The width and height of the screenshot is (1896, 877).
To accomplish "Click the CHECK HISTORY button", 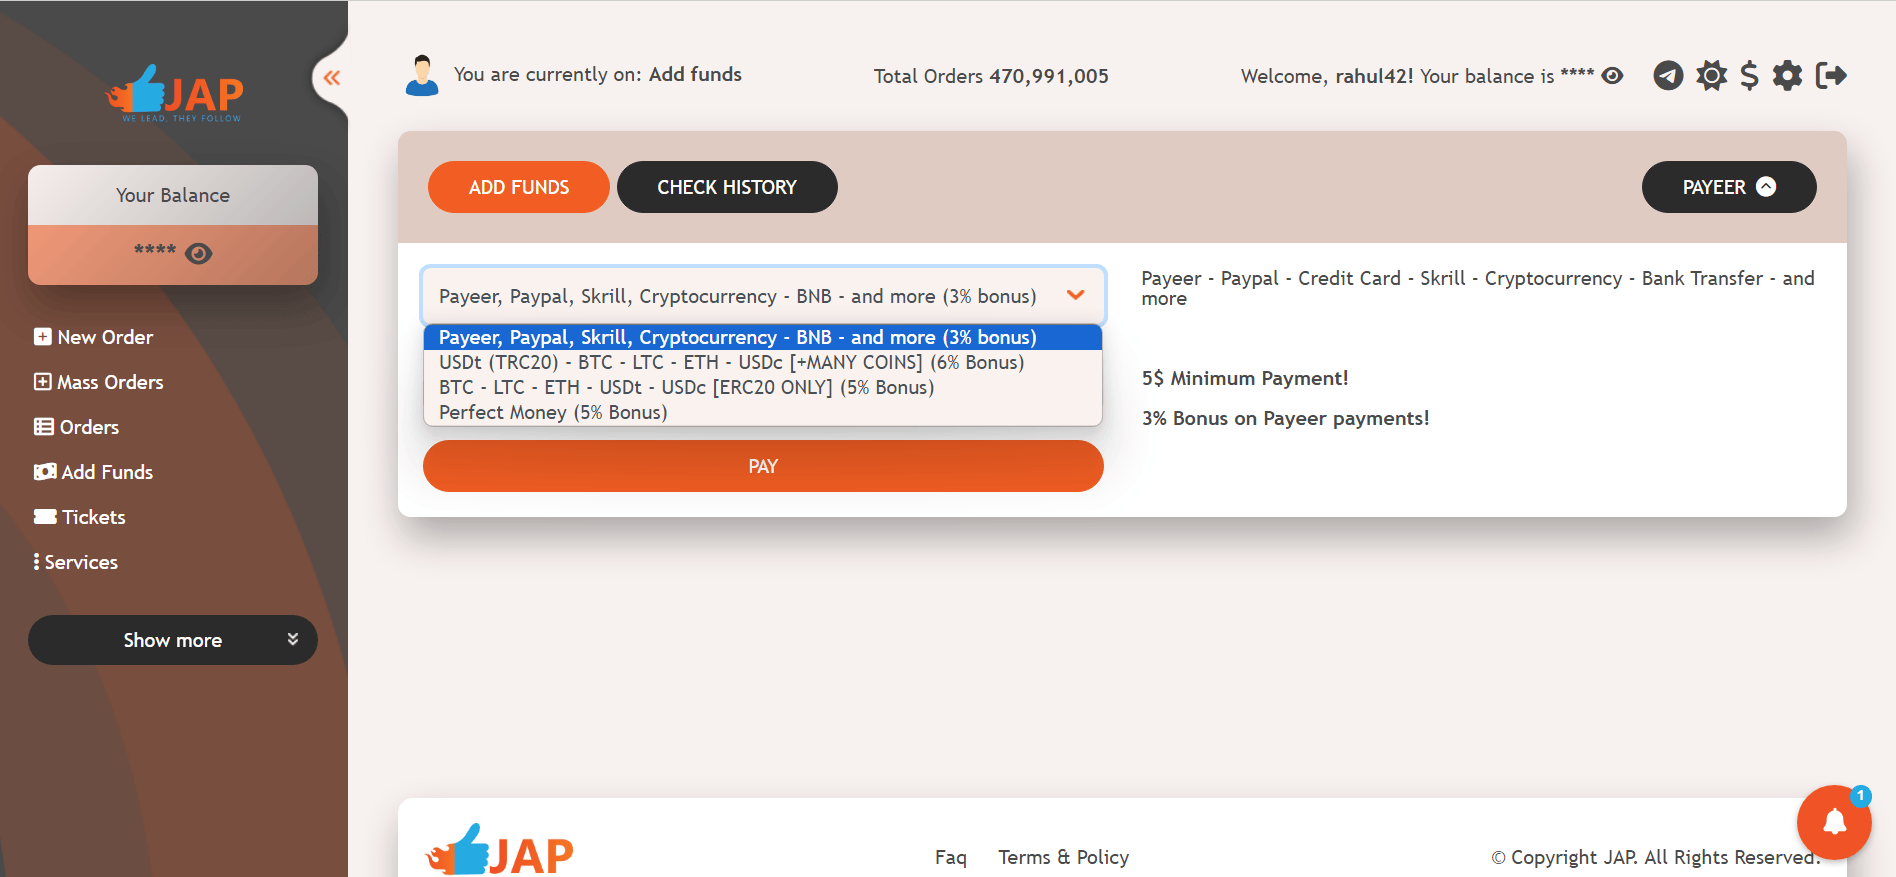I will [x=727, y=187].
